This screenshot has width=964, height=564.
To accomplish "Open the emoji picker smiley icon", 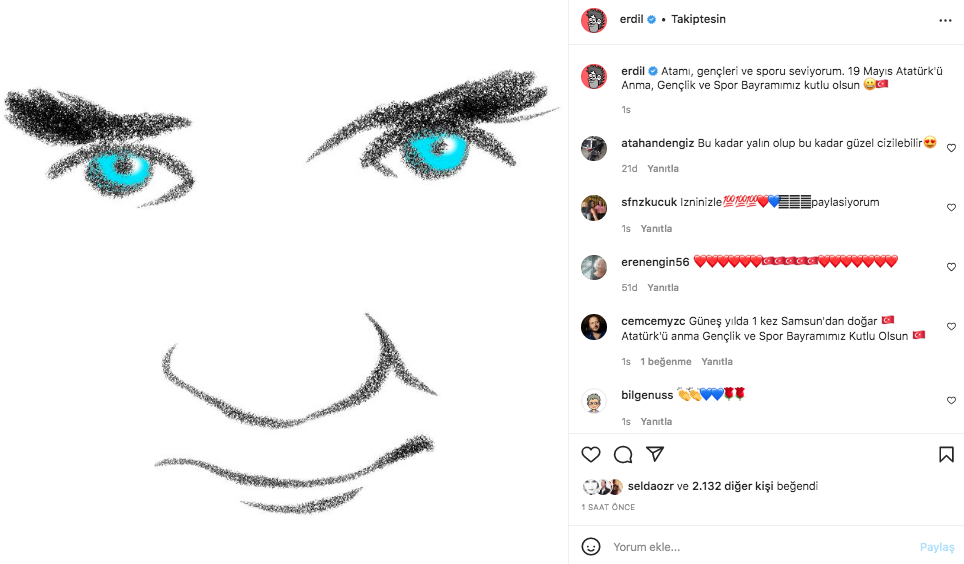I will 591,547.
